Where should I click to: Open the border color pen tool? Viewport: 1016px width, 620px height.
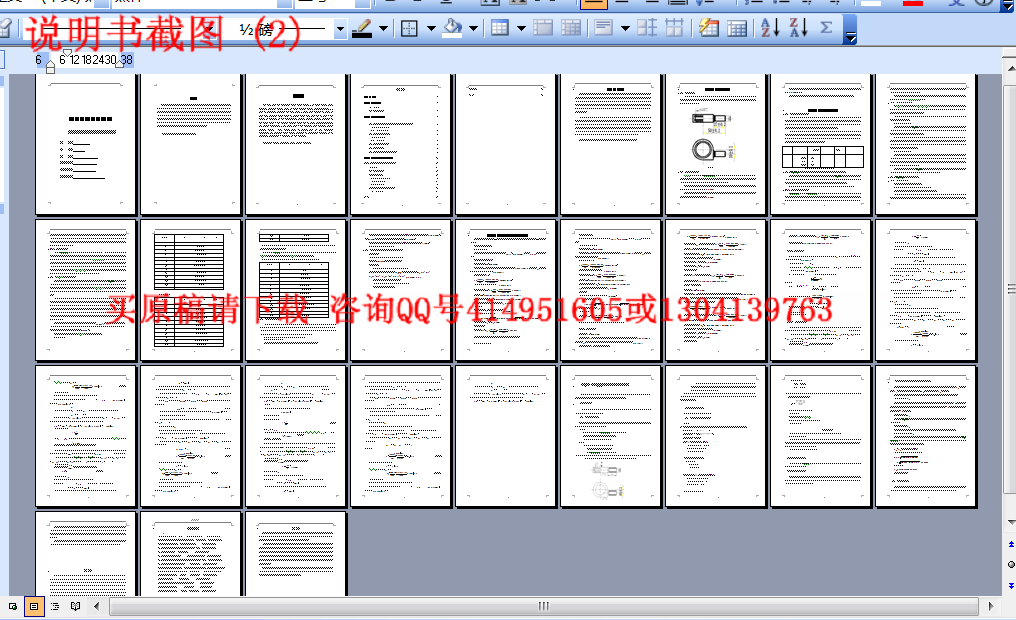(362, 29)
